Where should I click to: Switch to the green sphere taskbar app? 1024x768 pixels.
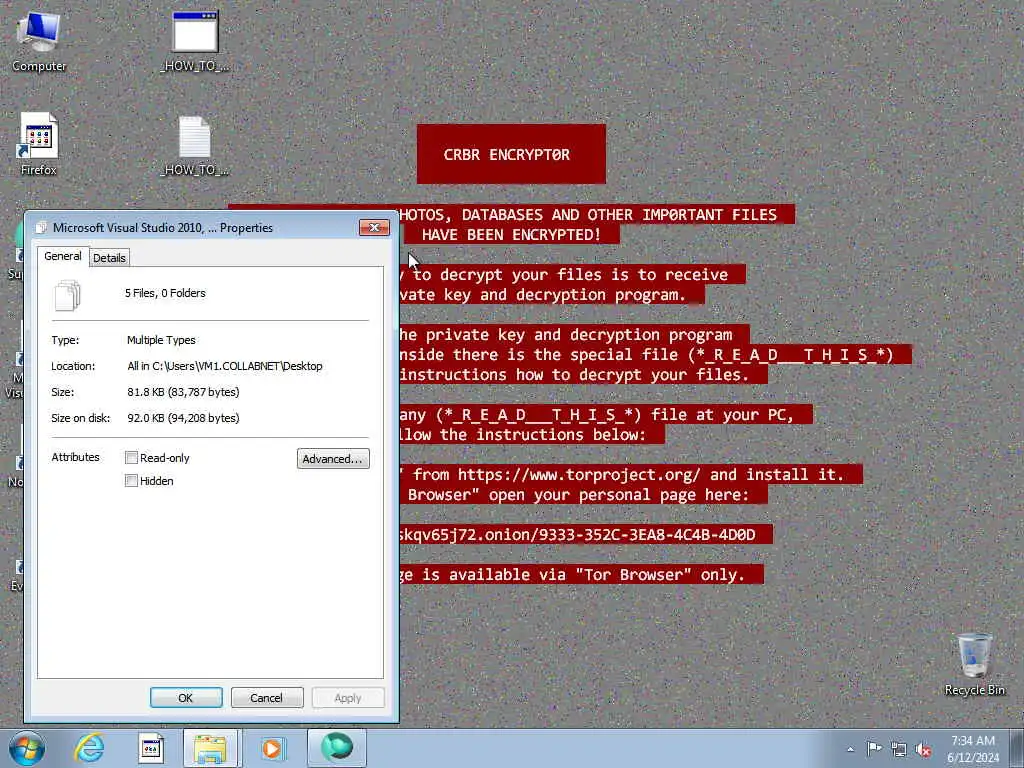pos(336,748)
